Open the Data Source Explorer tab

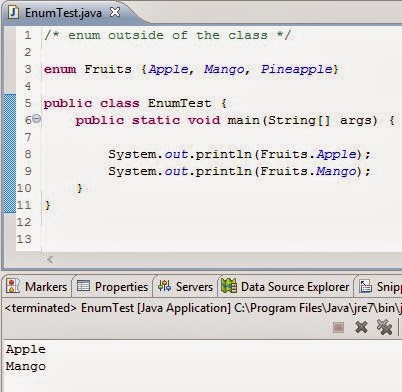coord(285,287)
